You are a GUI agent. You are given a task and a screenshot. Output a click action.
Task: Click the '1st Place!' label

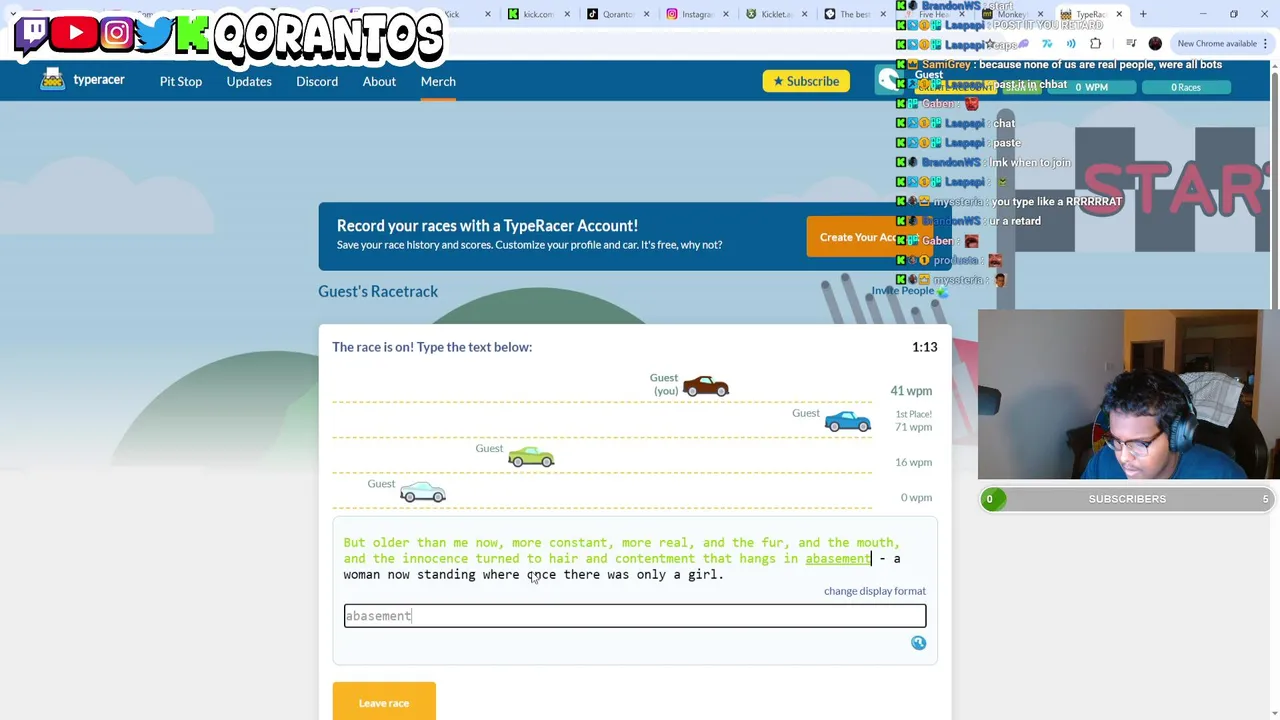[x=914, y=414]
